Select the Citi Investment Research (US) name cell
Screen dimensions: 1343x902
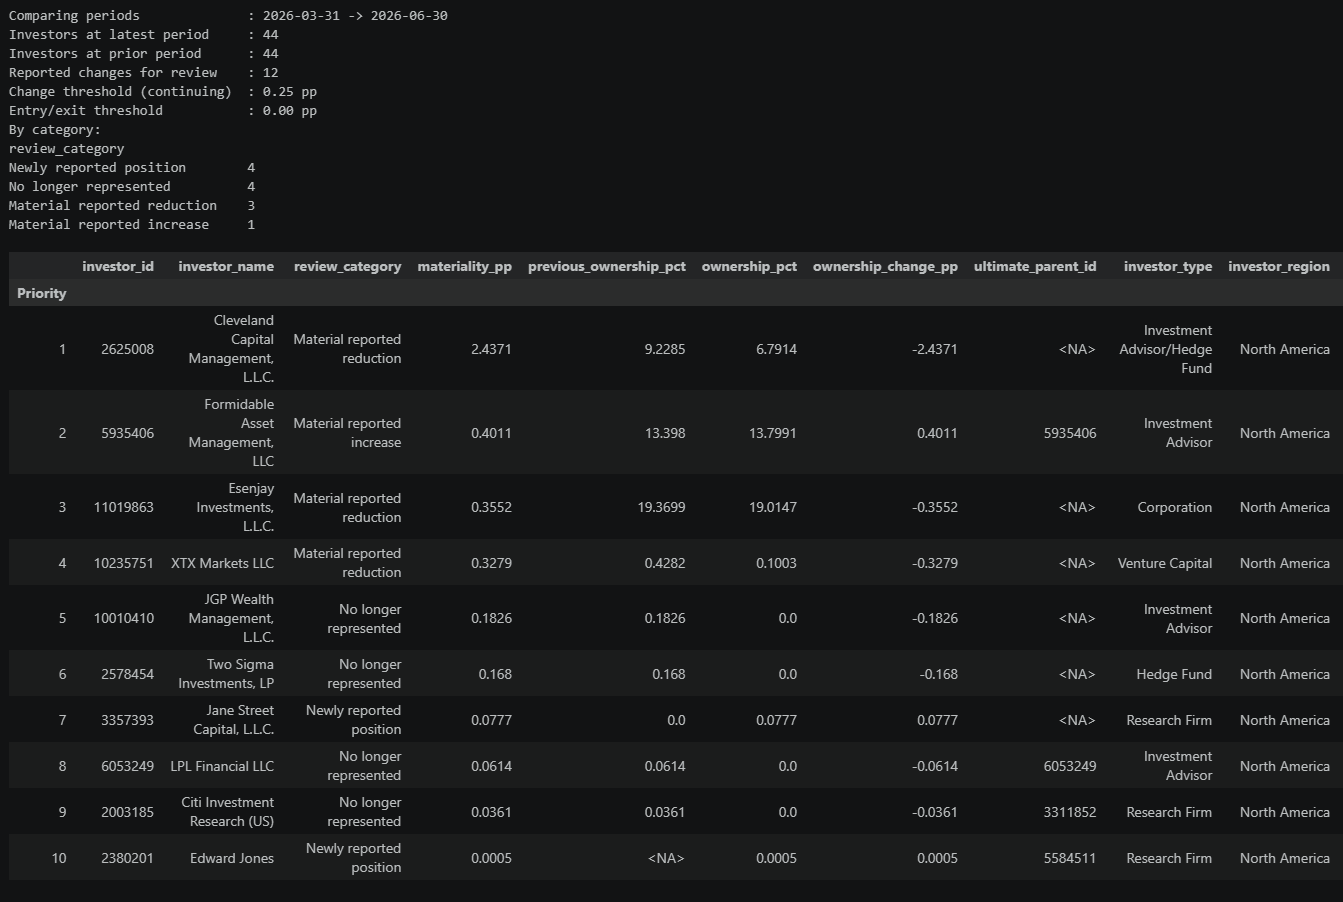(228, 812)
